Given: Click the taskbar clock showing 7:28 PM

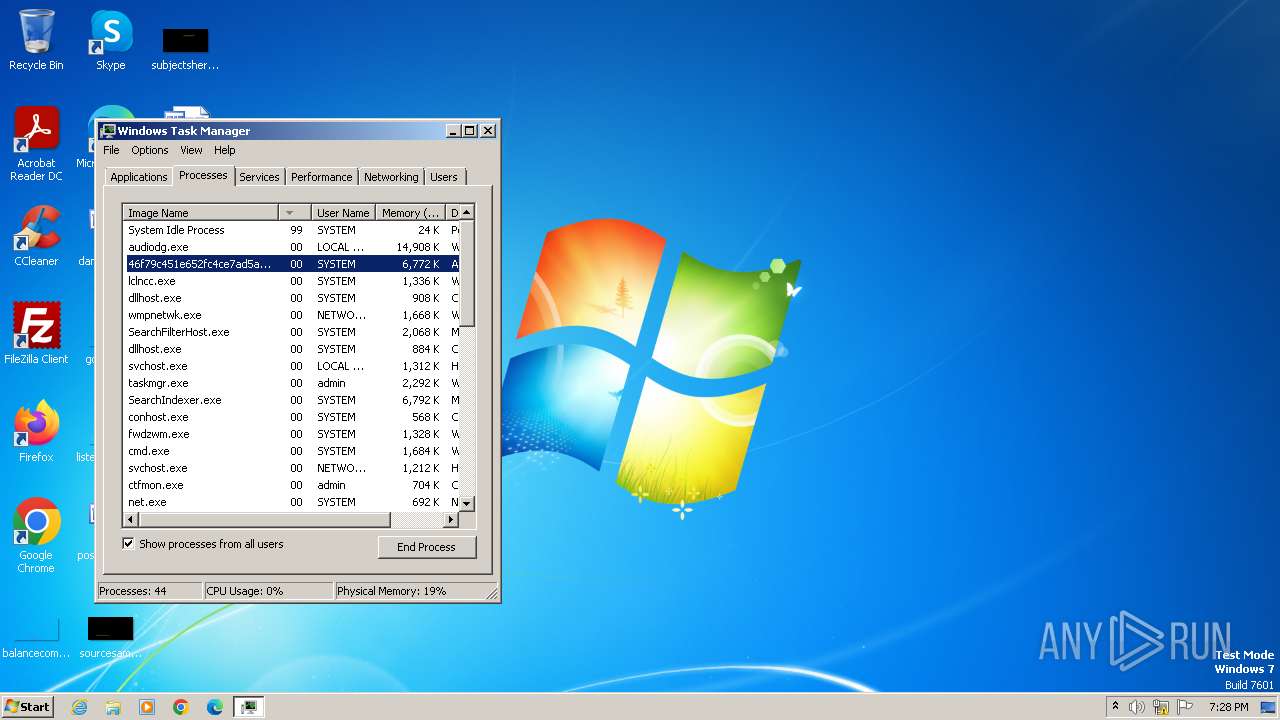Looking at the screenshot, I should point(1228,707).
